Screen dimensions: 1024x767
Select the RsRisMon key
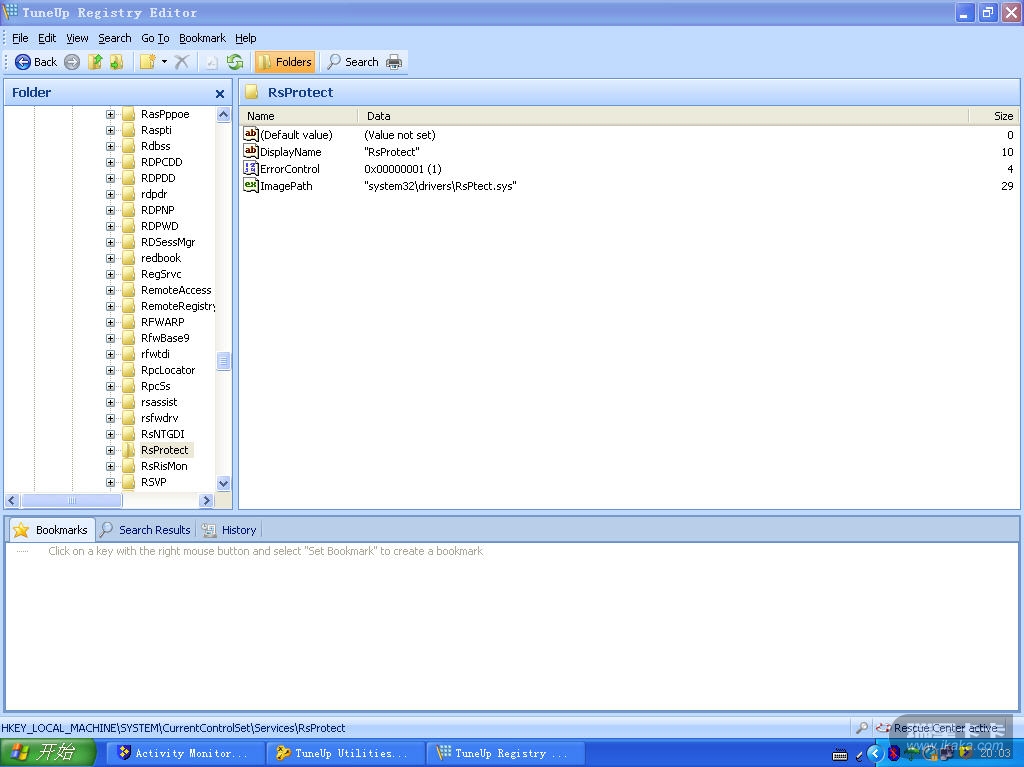(x=164, y=466)
